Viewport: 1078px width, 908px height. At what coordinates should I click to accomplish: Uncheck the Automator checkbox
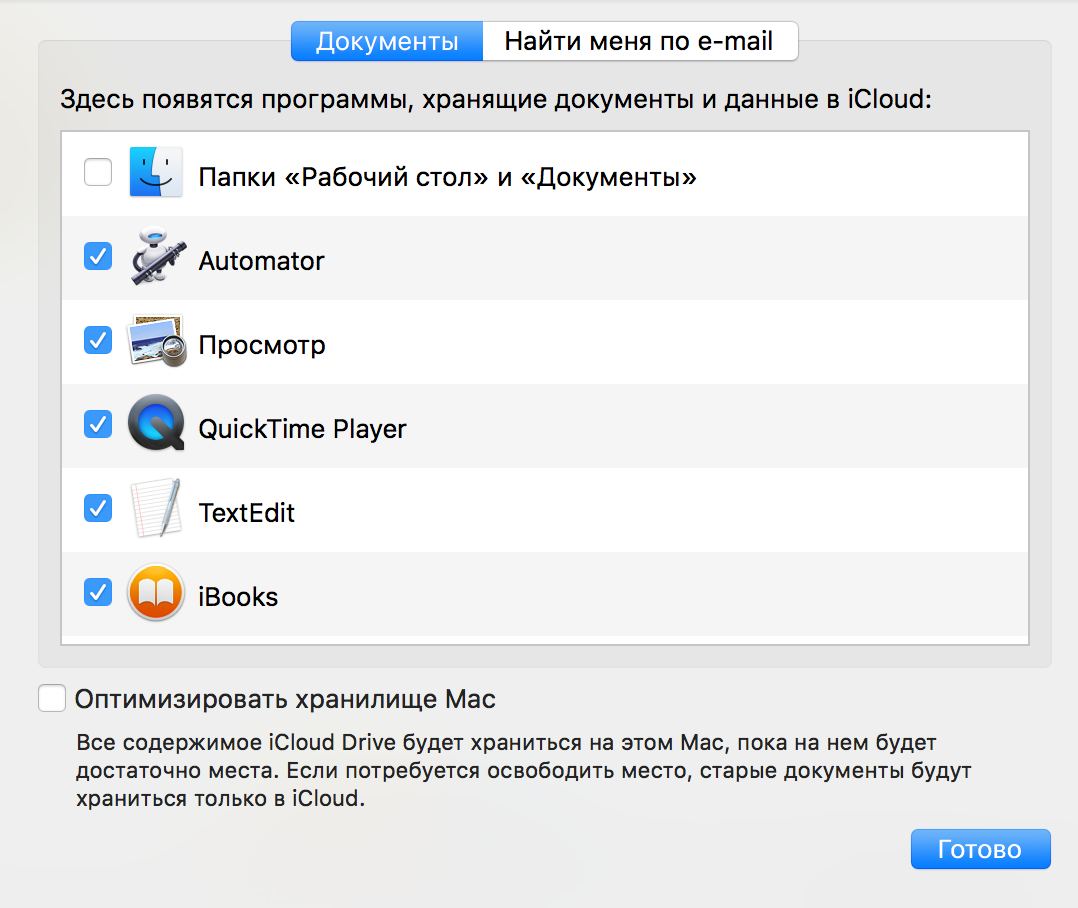(98, 256)
